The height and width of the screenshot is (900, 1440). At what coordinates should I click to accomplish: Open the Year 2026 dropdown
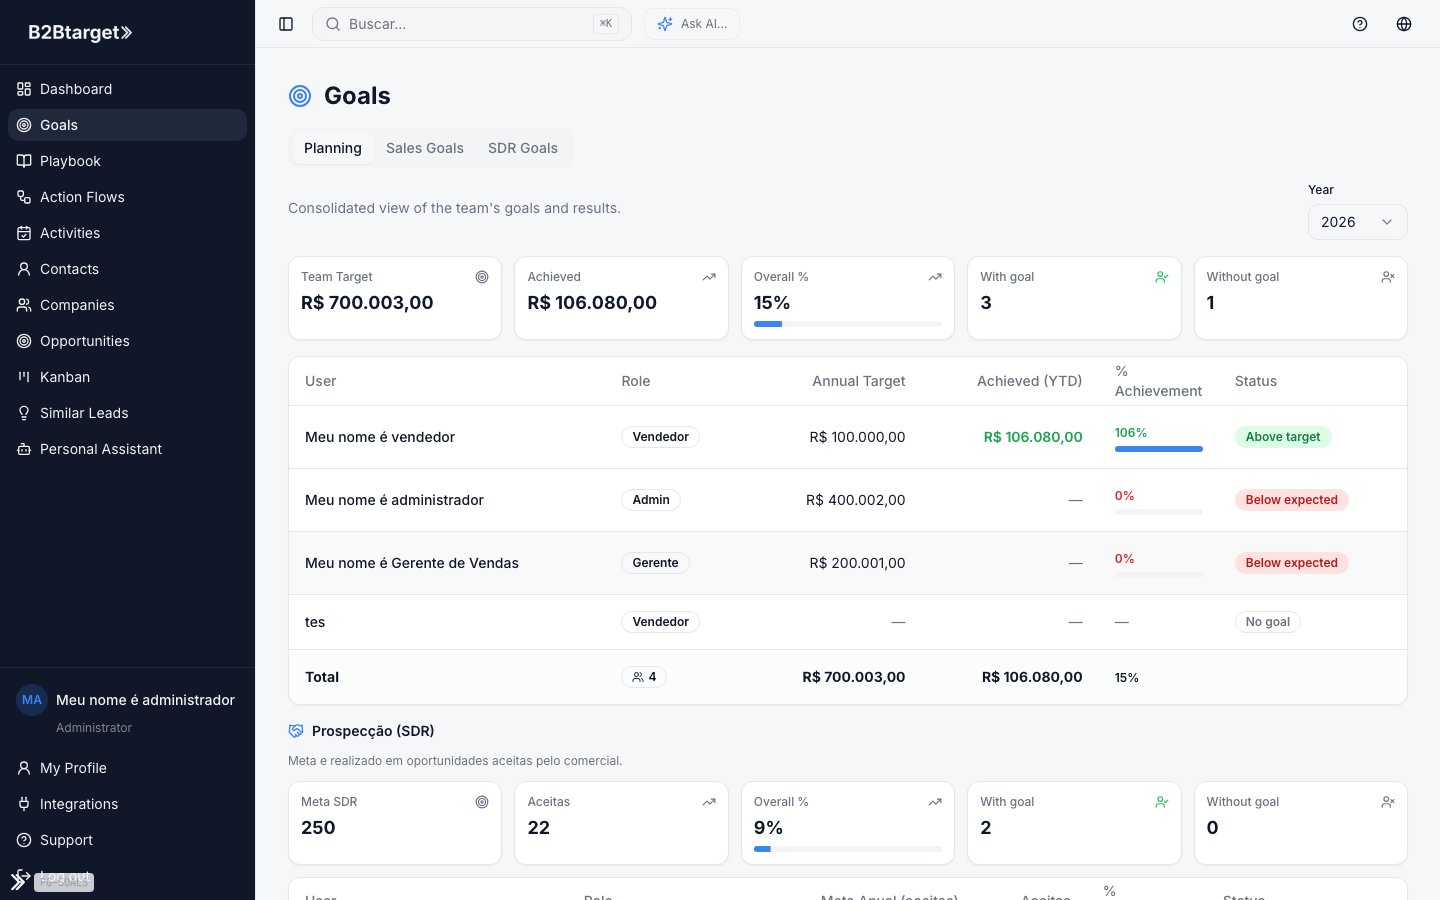click(1357, 222)
